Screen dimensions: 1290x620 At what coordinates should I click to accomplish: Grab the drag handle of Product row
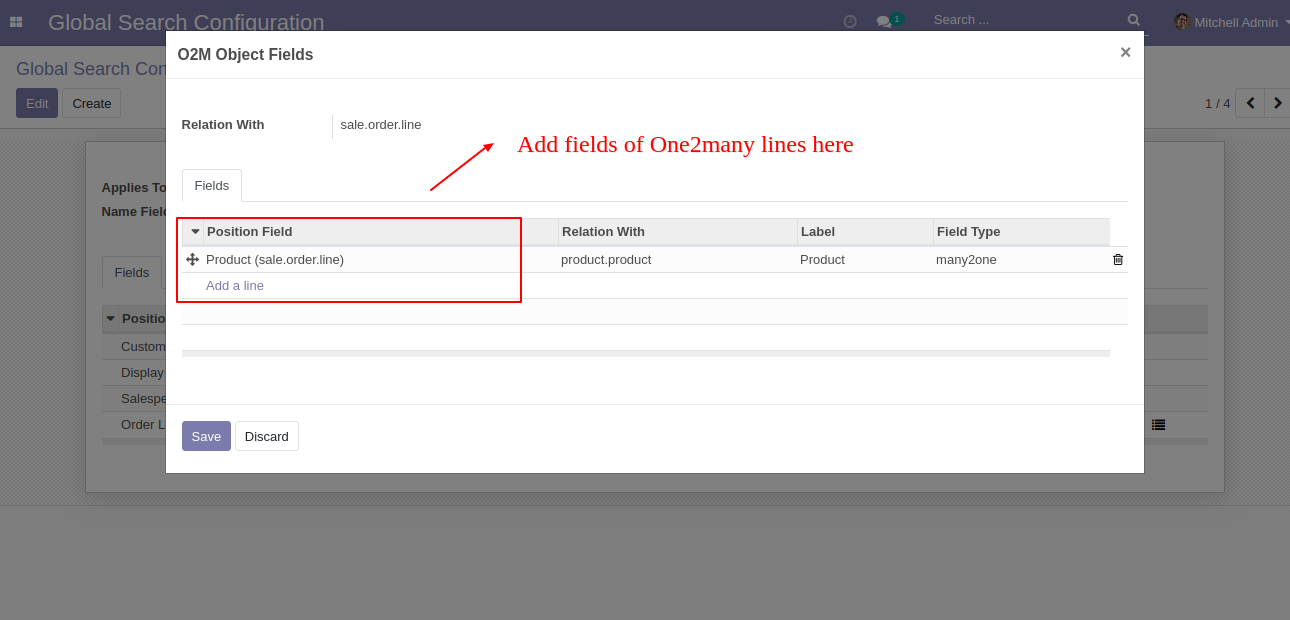(x=192, y=259)
